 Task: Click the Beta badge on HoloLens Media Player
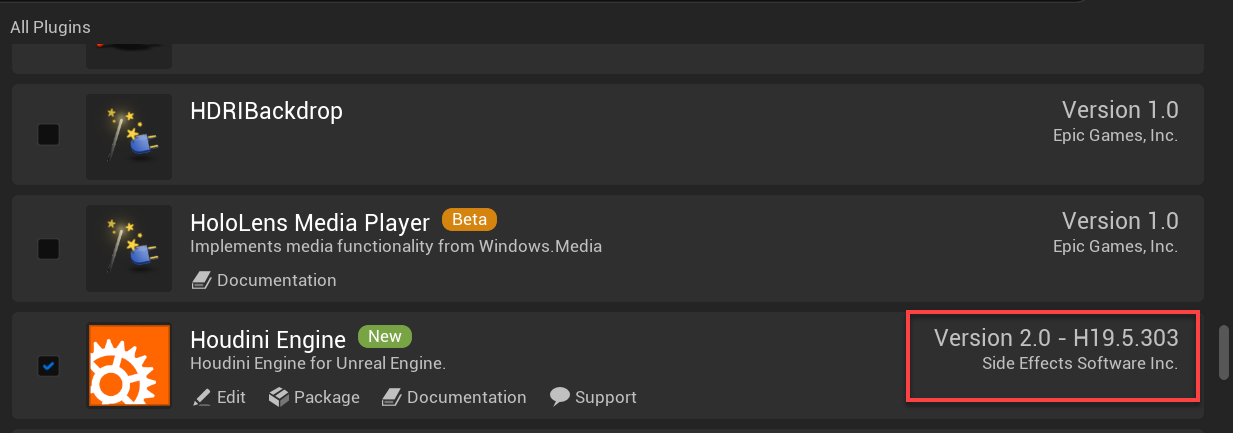coord(469,219)
